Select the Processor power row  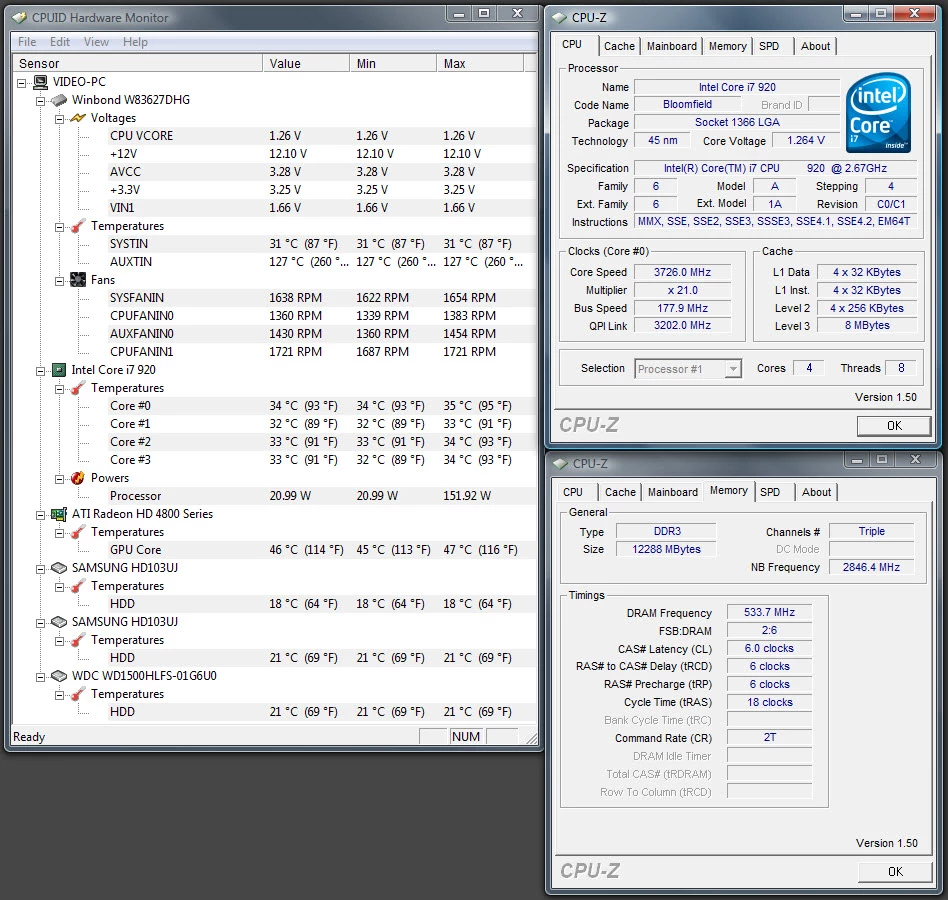coord(322,496)
